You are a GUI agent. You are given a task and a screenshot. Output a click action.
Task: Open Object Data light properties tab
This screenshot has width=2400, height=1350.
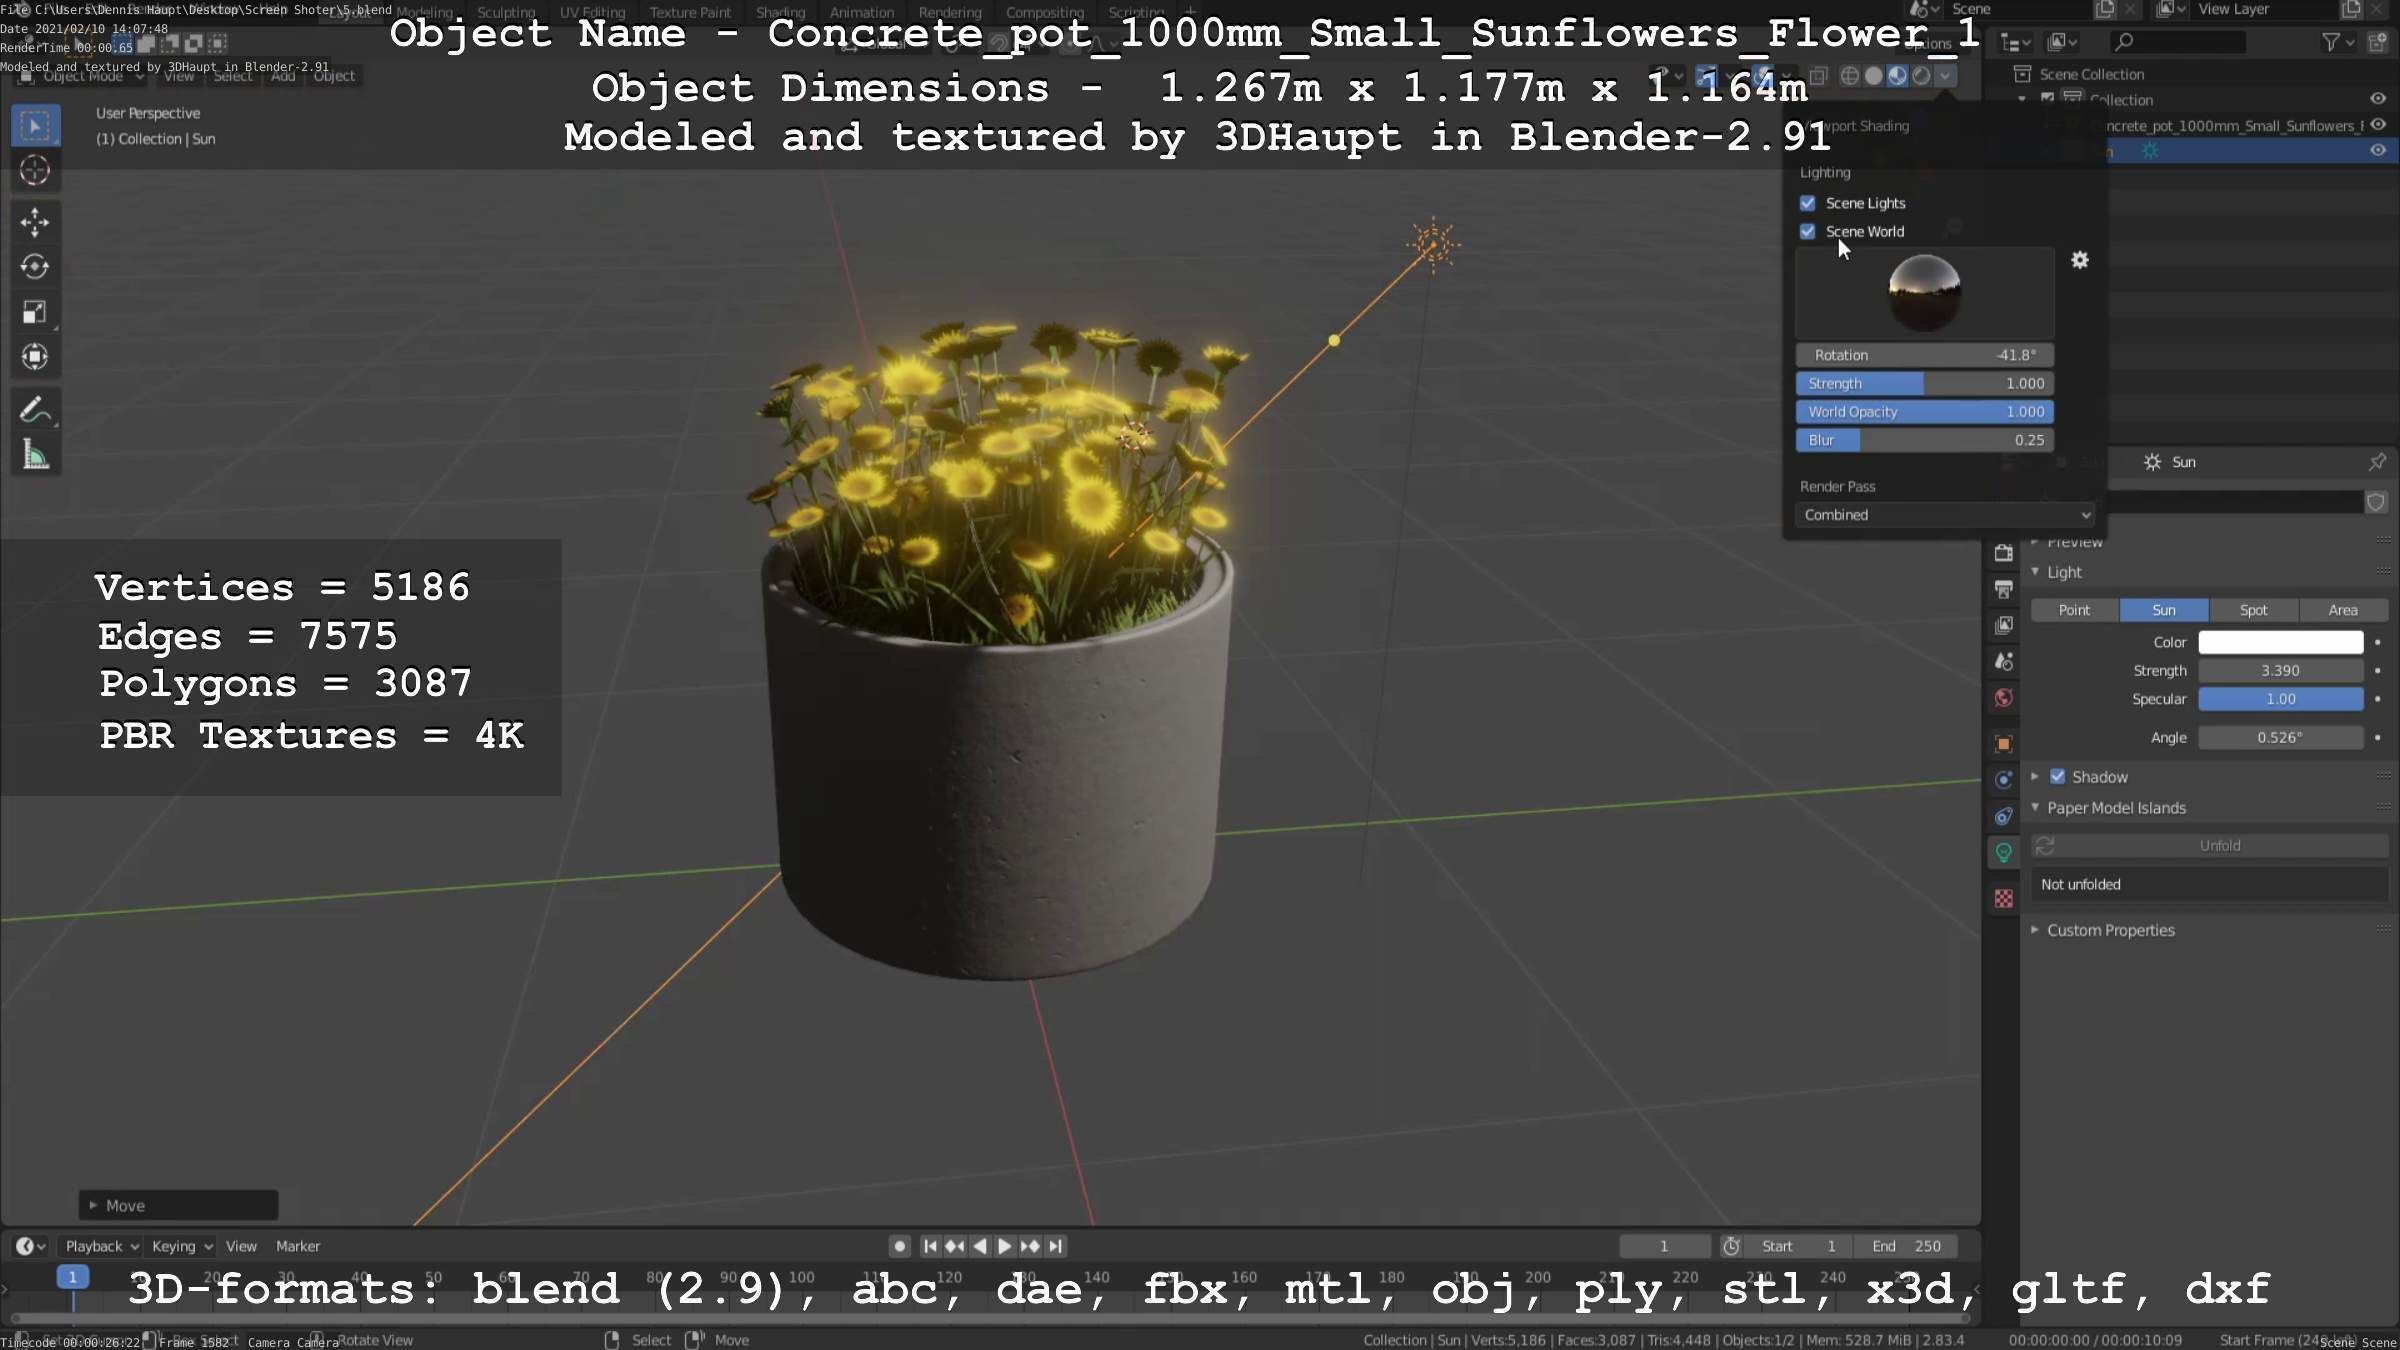point(2004,852)
